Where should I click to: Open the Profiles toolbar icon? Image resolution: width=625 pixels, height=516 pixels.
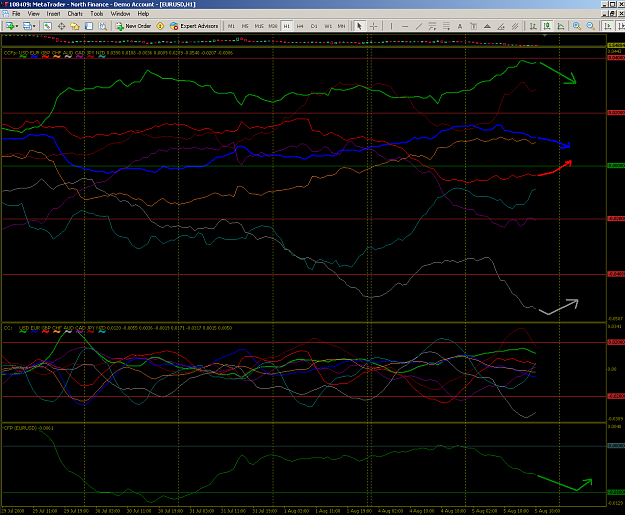27,26
